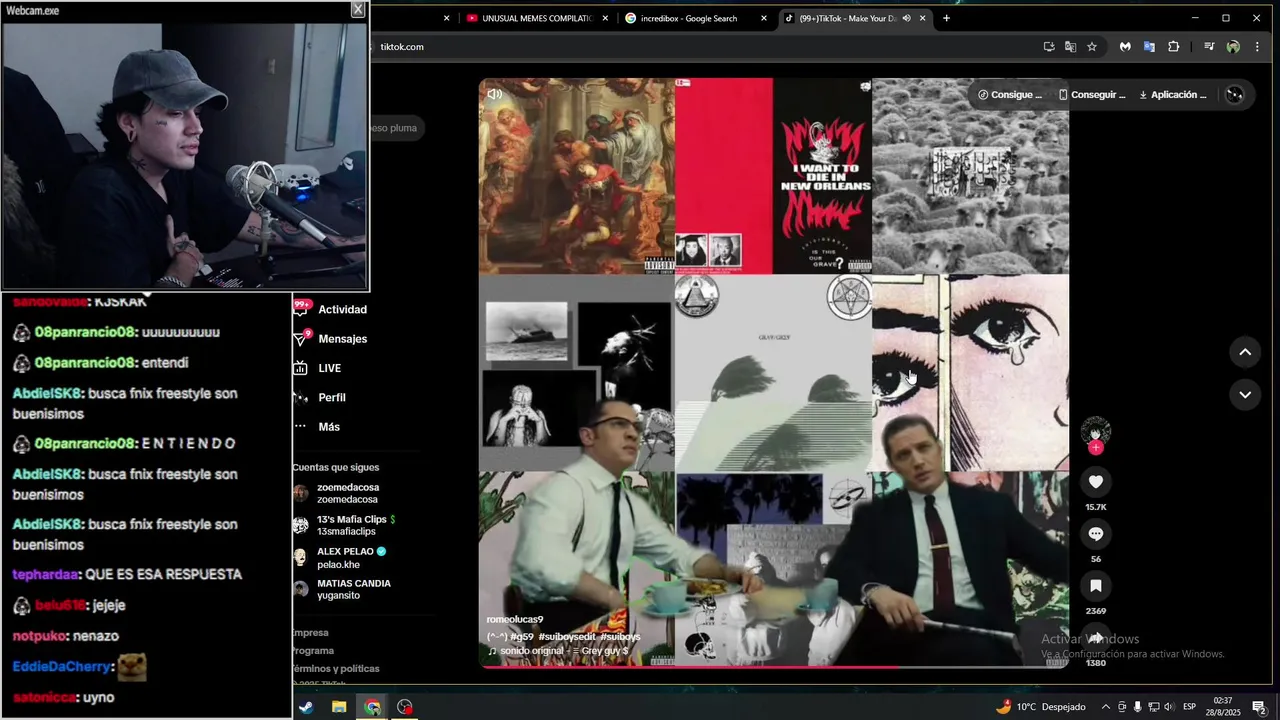Go to Perfil in the sidebar

click(332, 397)
